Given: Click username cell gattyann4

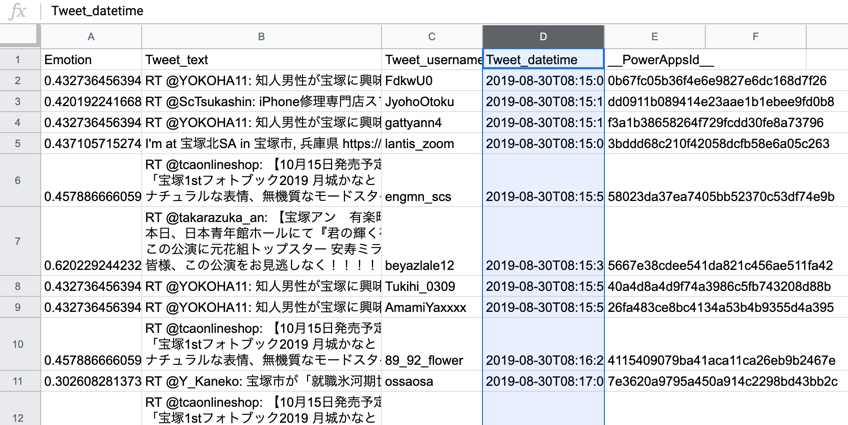Looking at the screenshot, I should [x=432, y=123].
